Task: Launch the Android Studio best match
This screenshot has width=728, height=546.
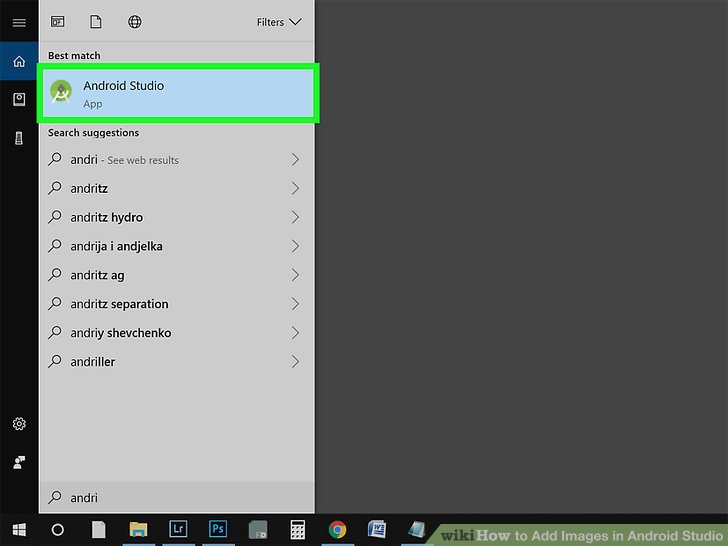Action: pos(178,93)
